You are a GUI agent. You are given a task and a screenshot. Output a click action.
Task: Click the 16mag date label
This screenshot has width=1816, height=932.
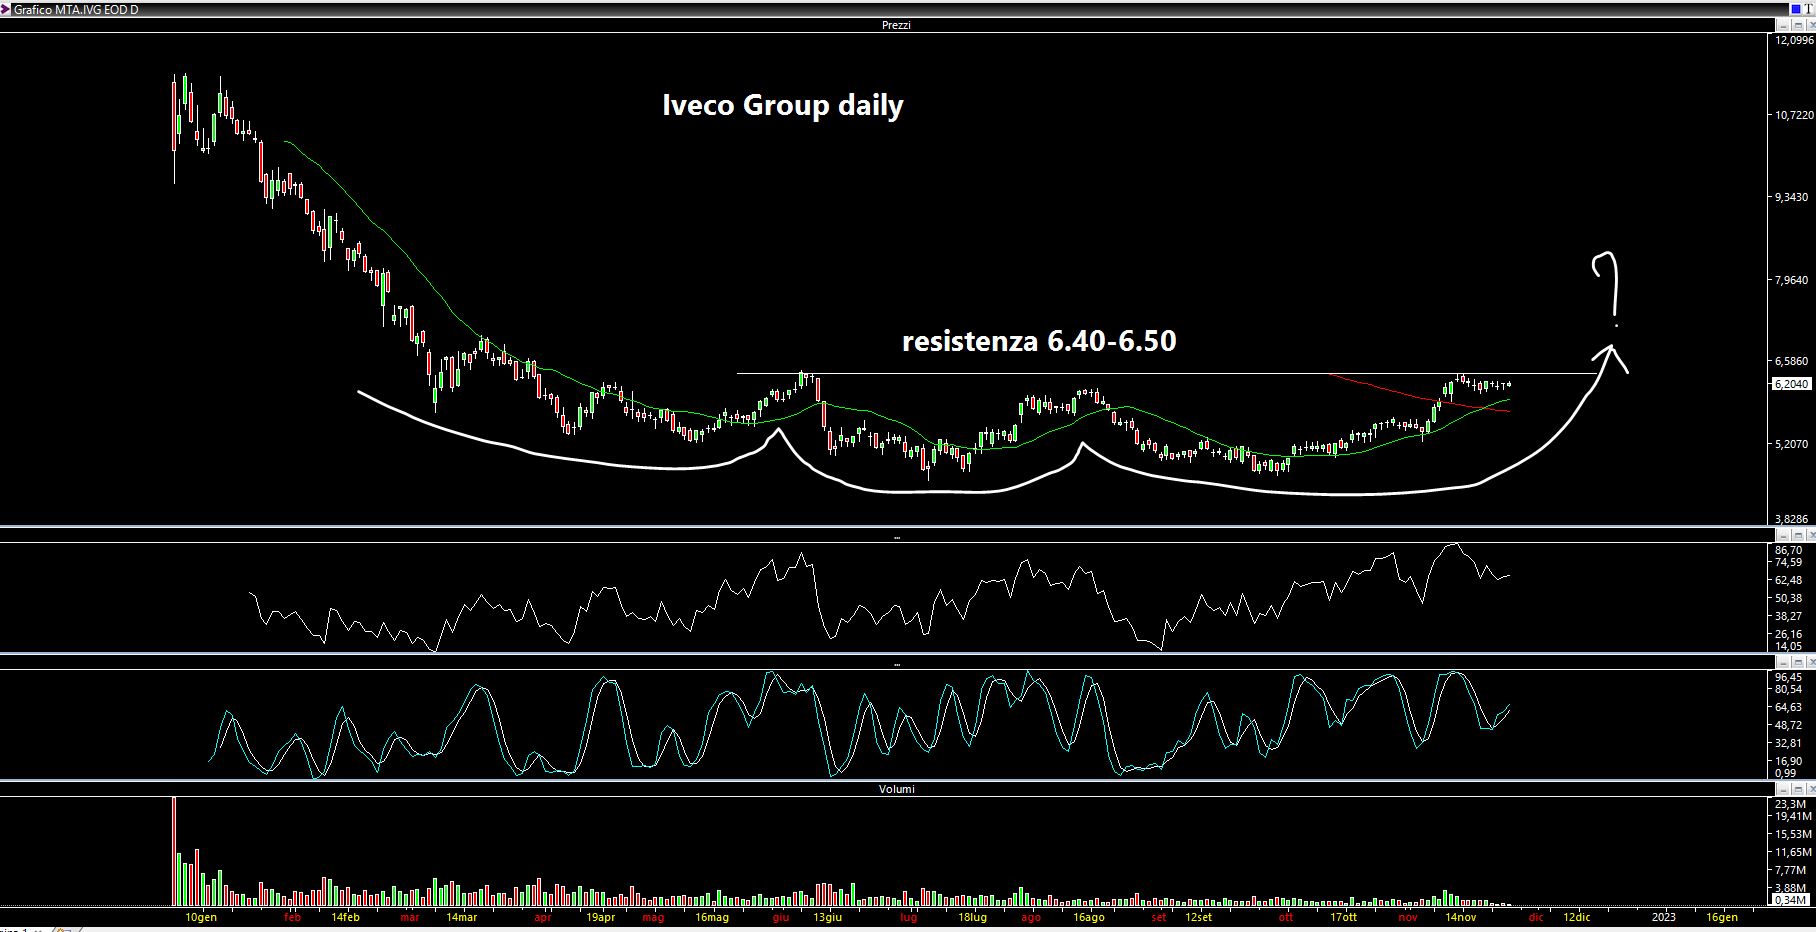pyautogui.click(x=712, y=917)
